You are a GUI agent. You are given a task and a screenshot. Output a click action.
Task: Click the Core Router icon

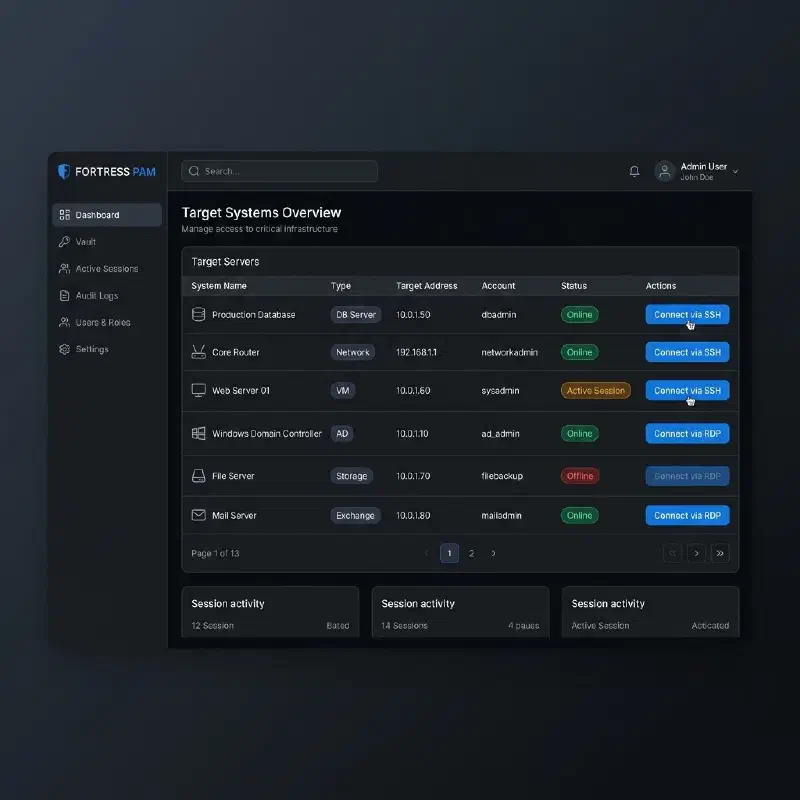[198, 352]
